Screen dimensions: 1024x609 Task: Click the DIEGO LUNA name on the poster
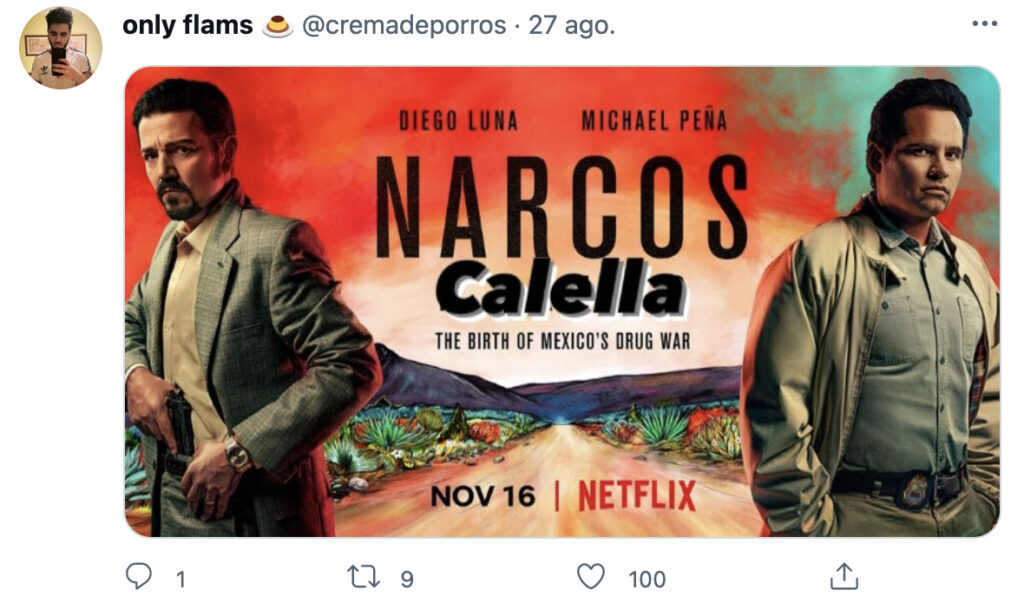coord(458,121)
